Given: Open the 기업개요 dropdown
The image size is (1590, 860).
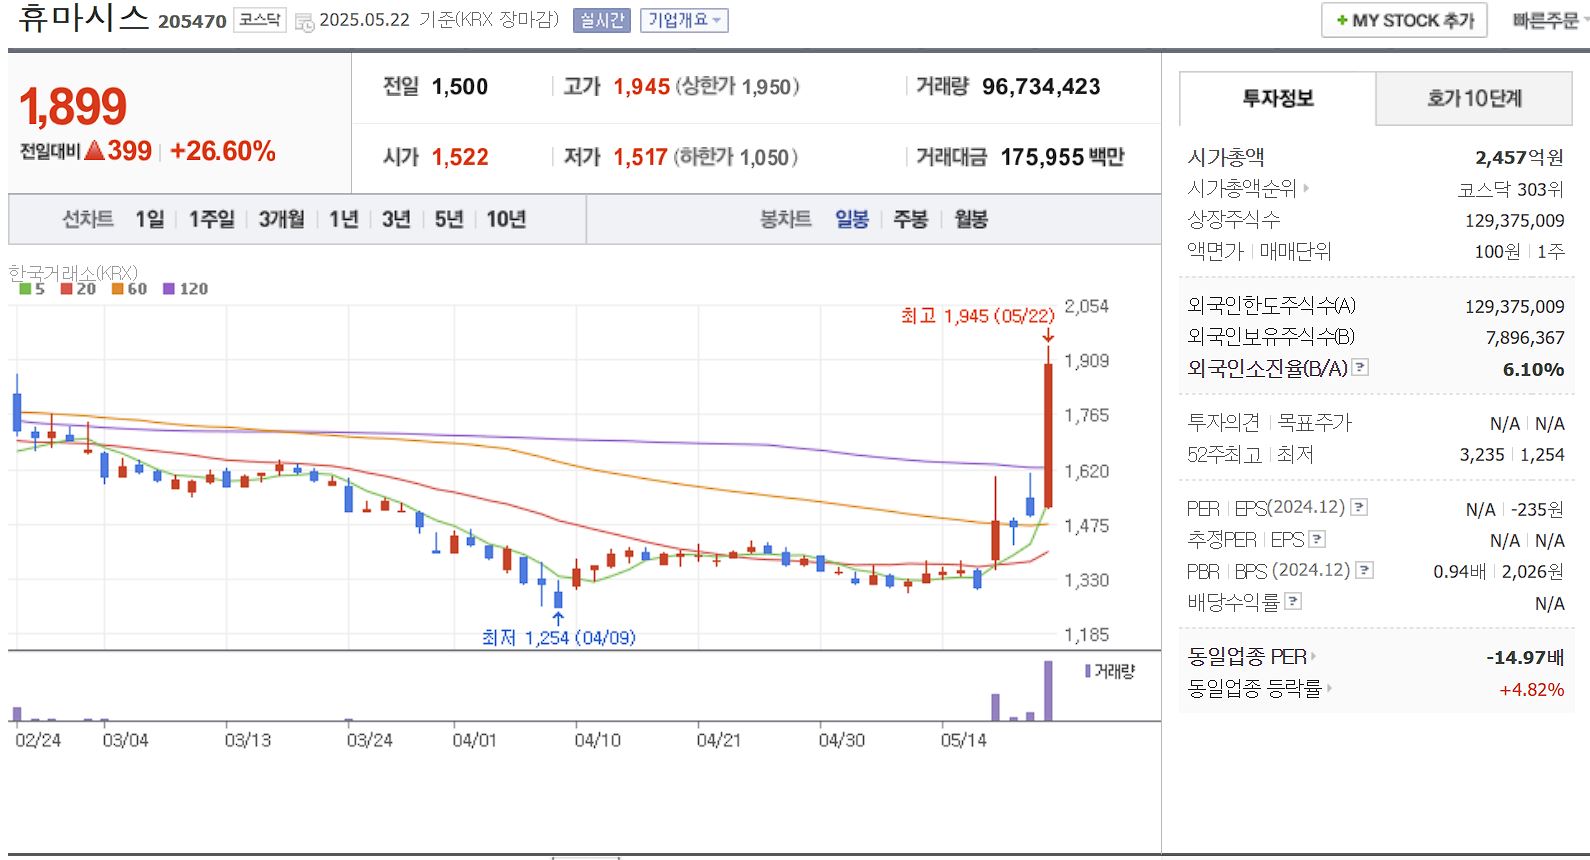Looking at the screenshot, I should coord(684,20).
